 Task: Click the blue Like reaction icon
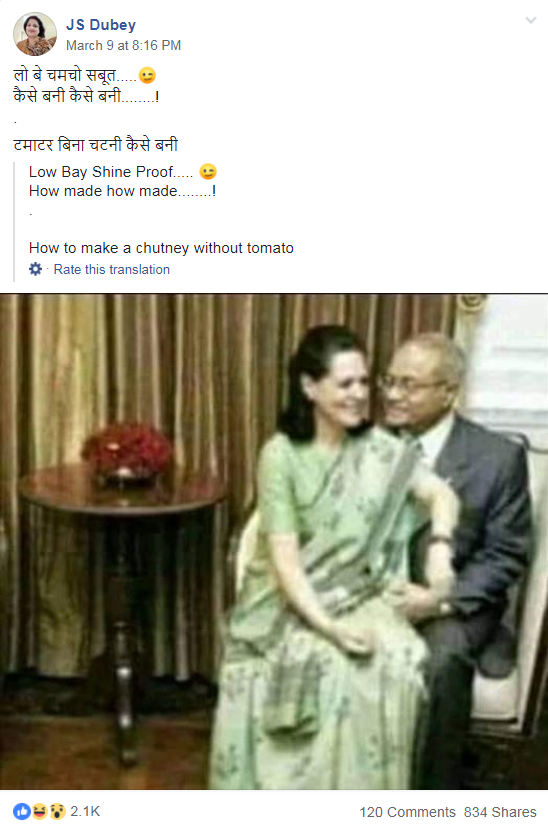coord(22,811)
